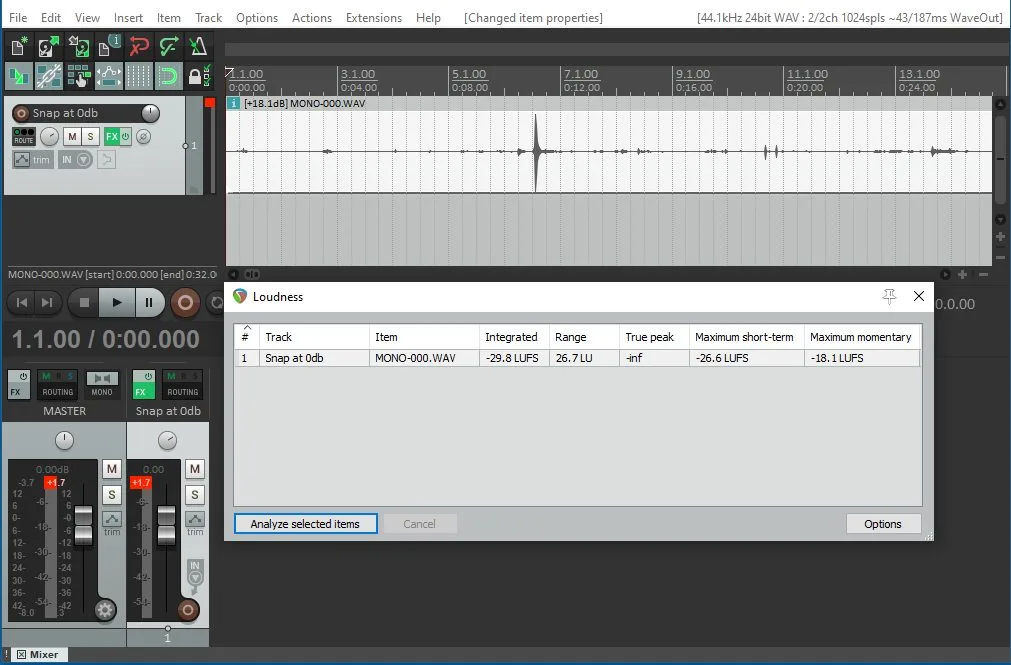The width and height of the screenshot is (1011, 665).
Task: Open envelope trim icon on Snap at 0db mixer strip
Action: [195, 519]
